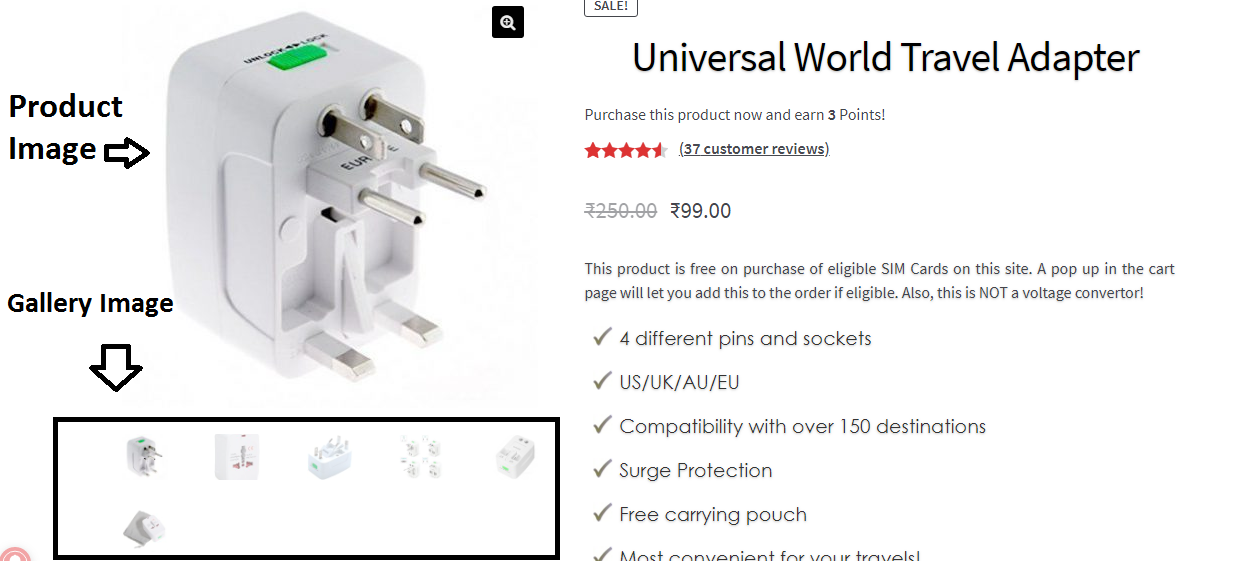Click the Universal World Travel Adapter title
The image size is (1255, 561).
(x=886, y=58)
